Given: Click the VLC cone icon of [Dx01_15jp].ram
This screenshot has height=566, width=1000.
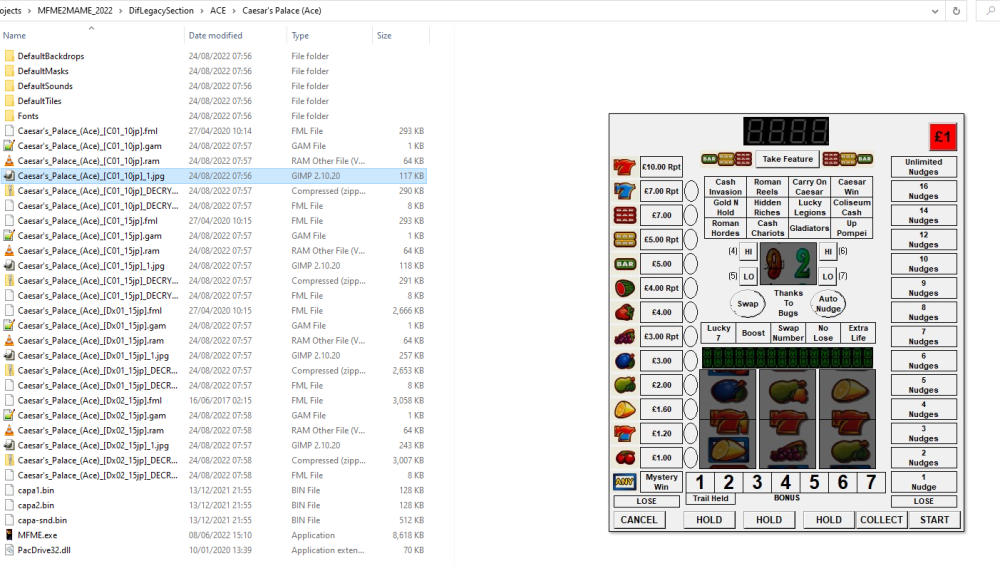Looking at the screenshot, I should point(9,341).
